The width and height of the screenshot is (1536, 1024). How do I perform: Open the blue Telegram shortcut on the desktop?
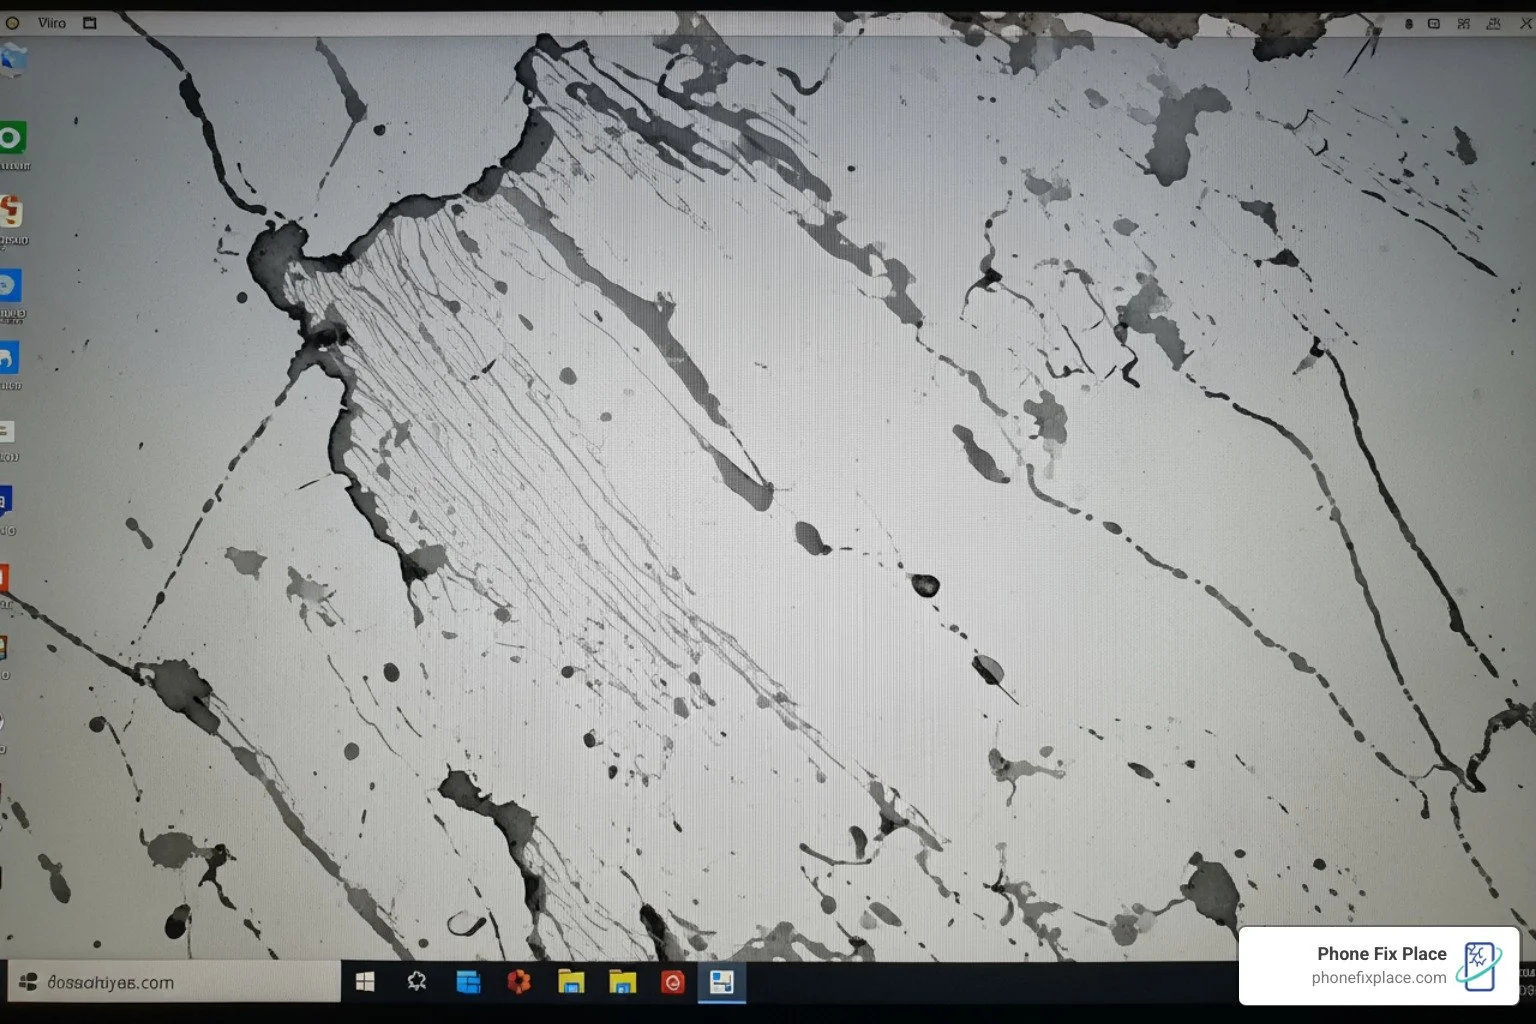click(10, 287)
